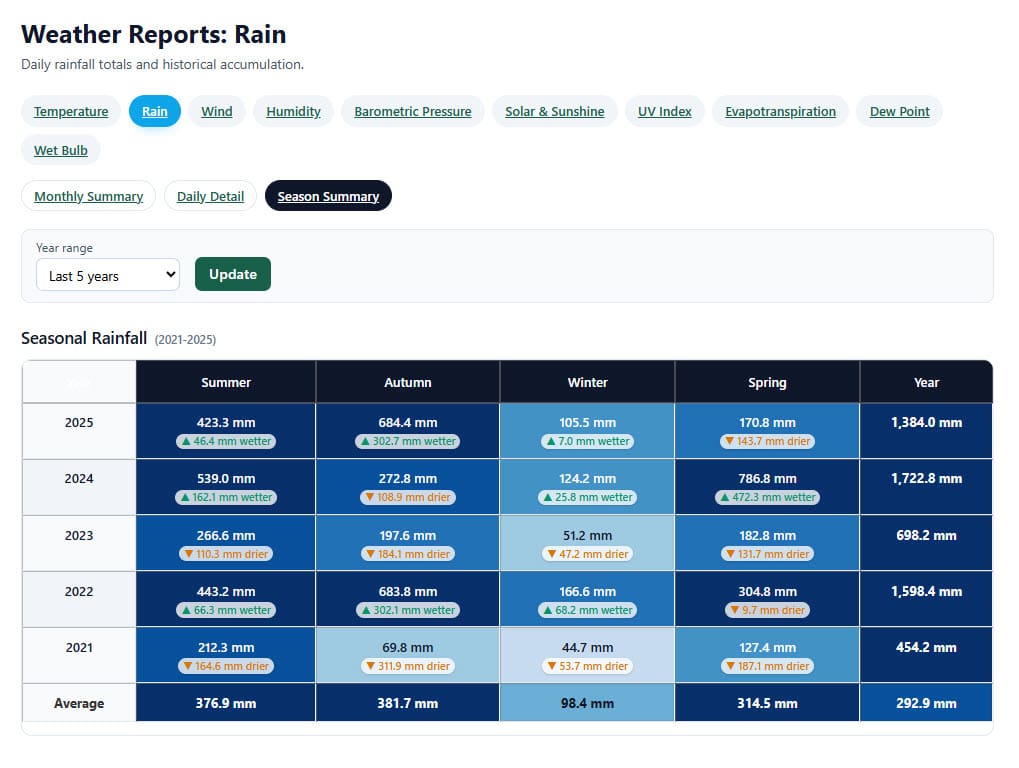This screenshot has width=1019, height=768.
Task: Select the Humidity report tab
Action: pos(293,111)
